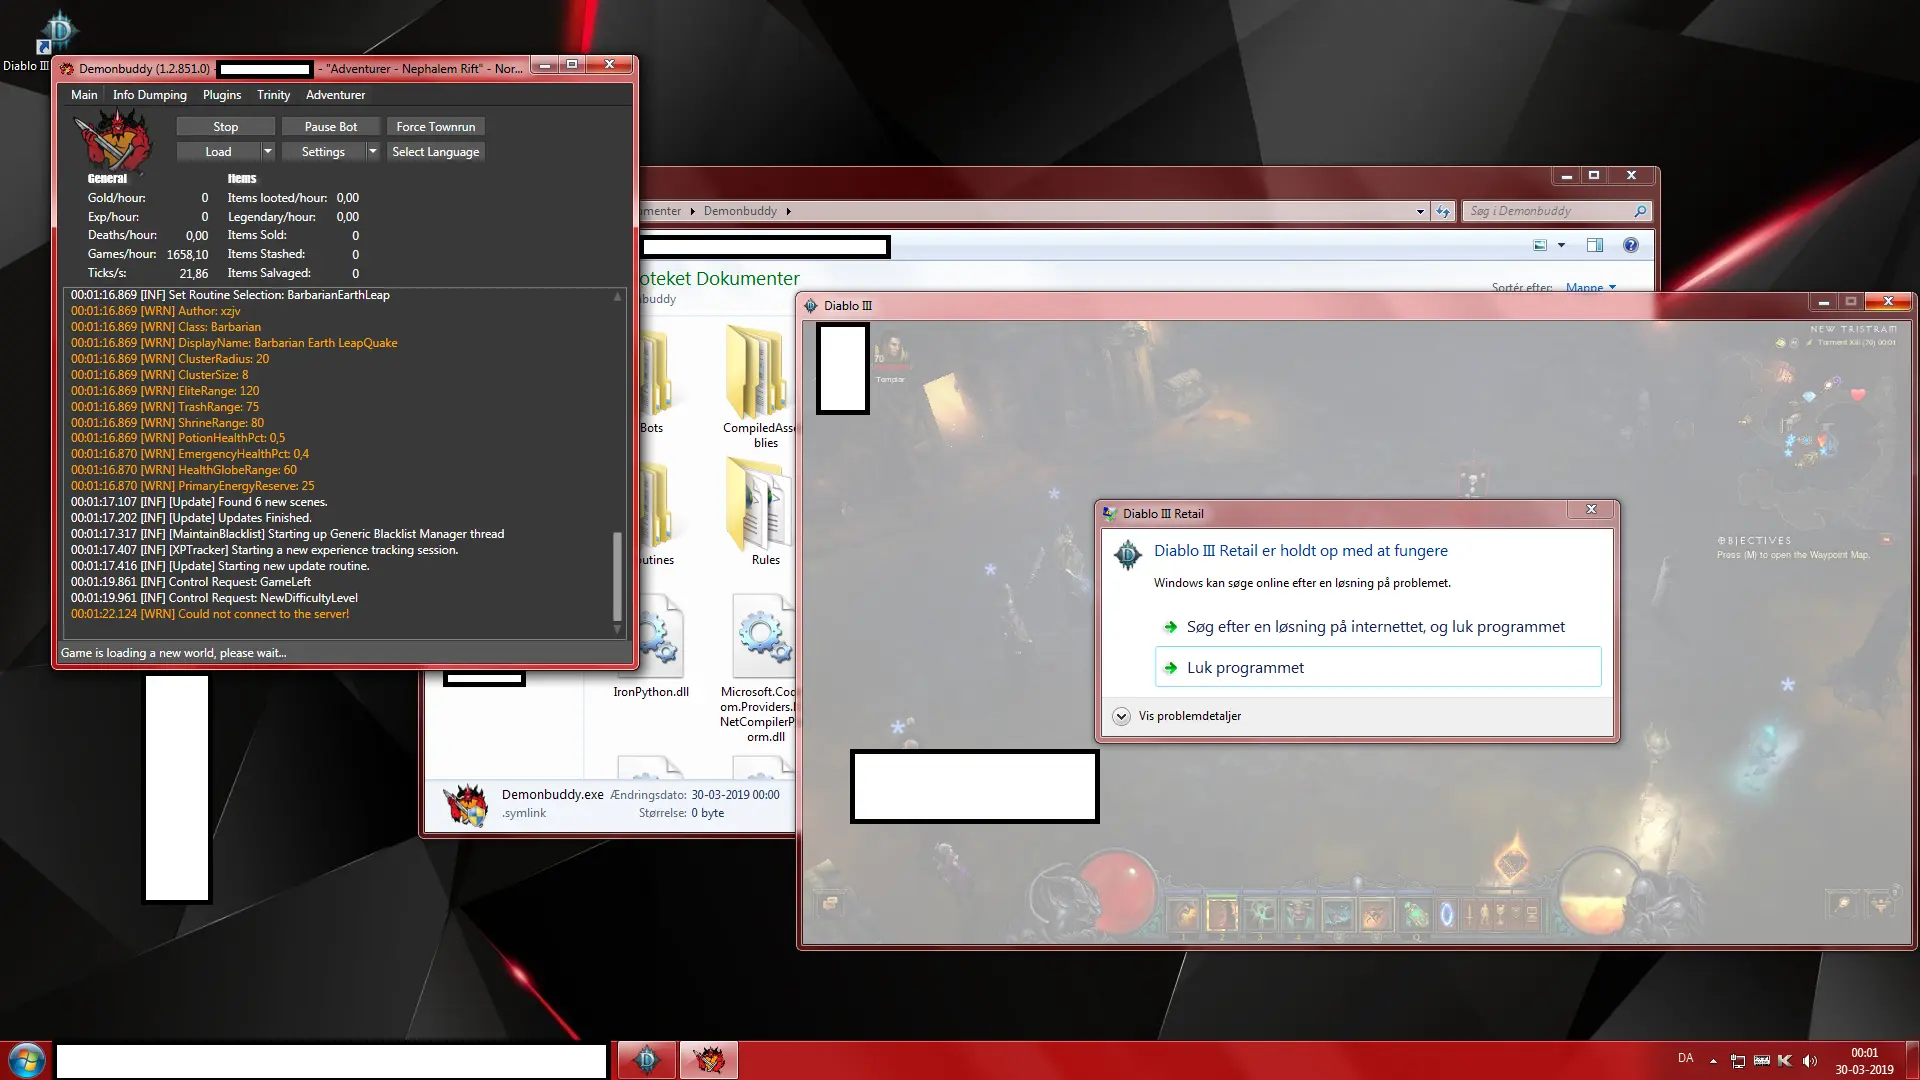Screen dimensions: 1920x1080
Task: Toggle the preview pane icon in Explorer
Action: [x=1594, y=245]
